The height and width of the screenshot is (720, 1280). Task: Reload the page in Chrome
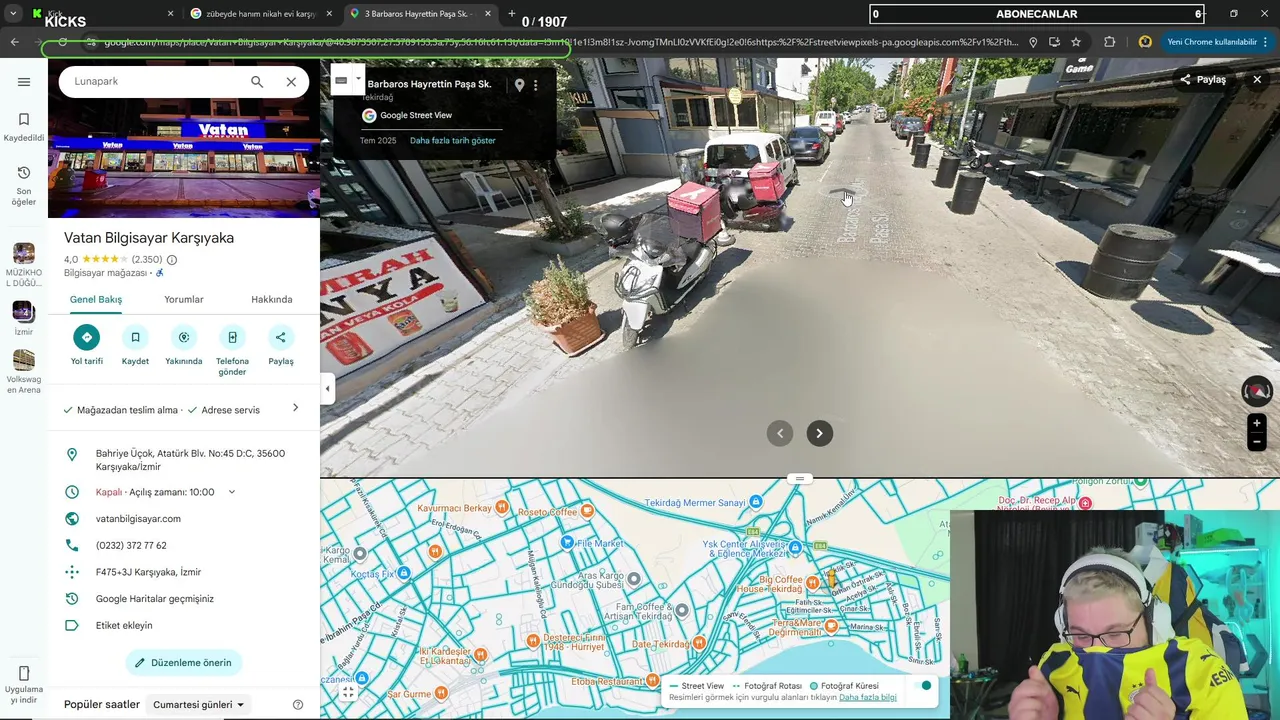(x=62, y=42)
